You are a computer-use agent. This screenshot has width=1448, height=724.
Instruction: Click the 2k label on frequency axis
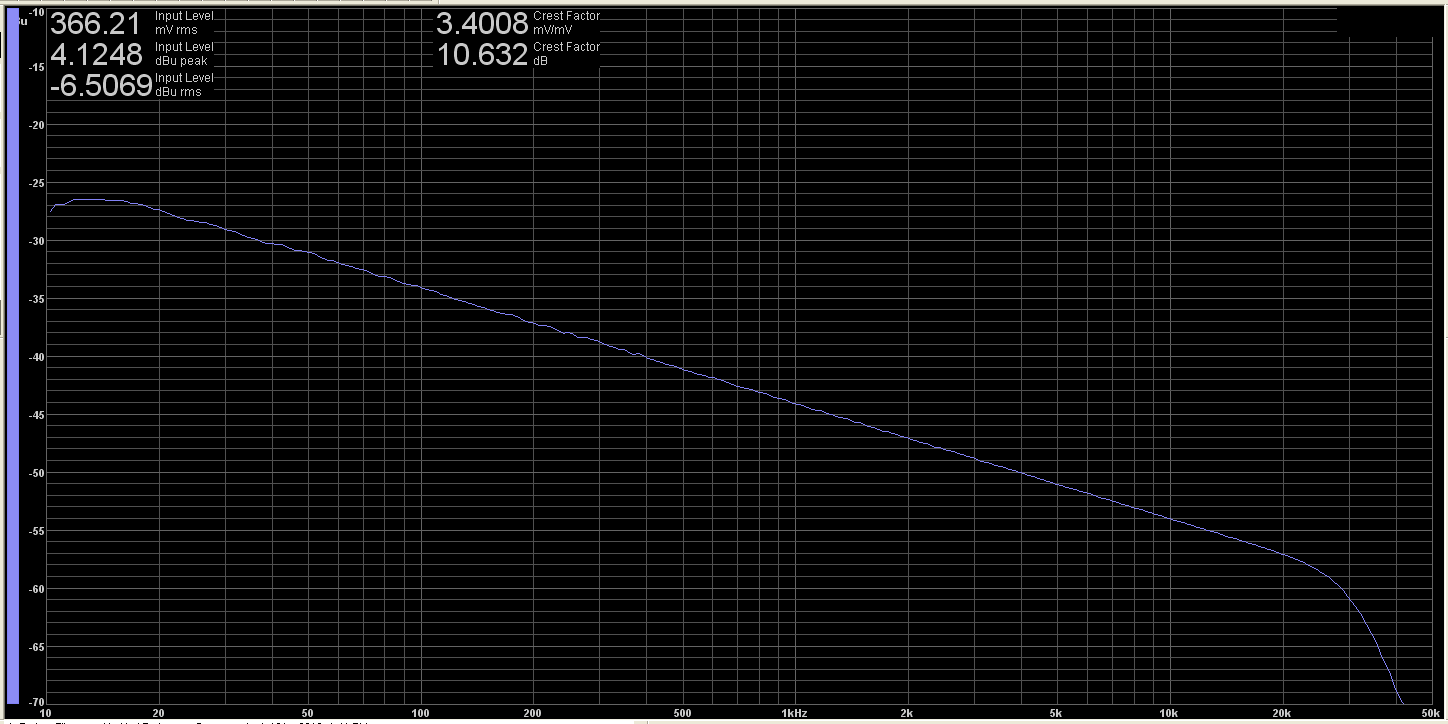[907, 713]
